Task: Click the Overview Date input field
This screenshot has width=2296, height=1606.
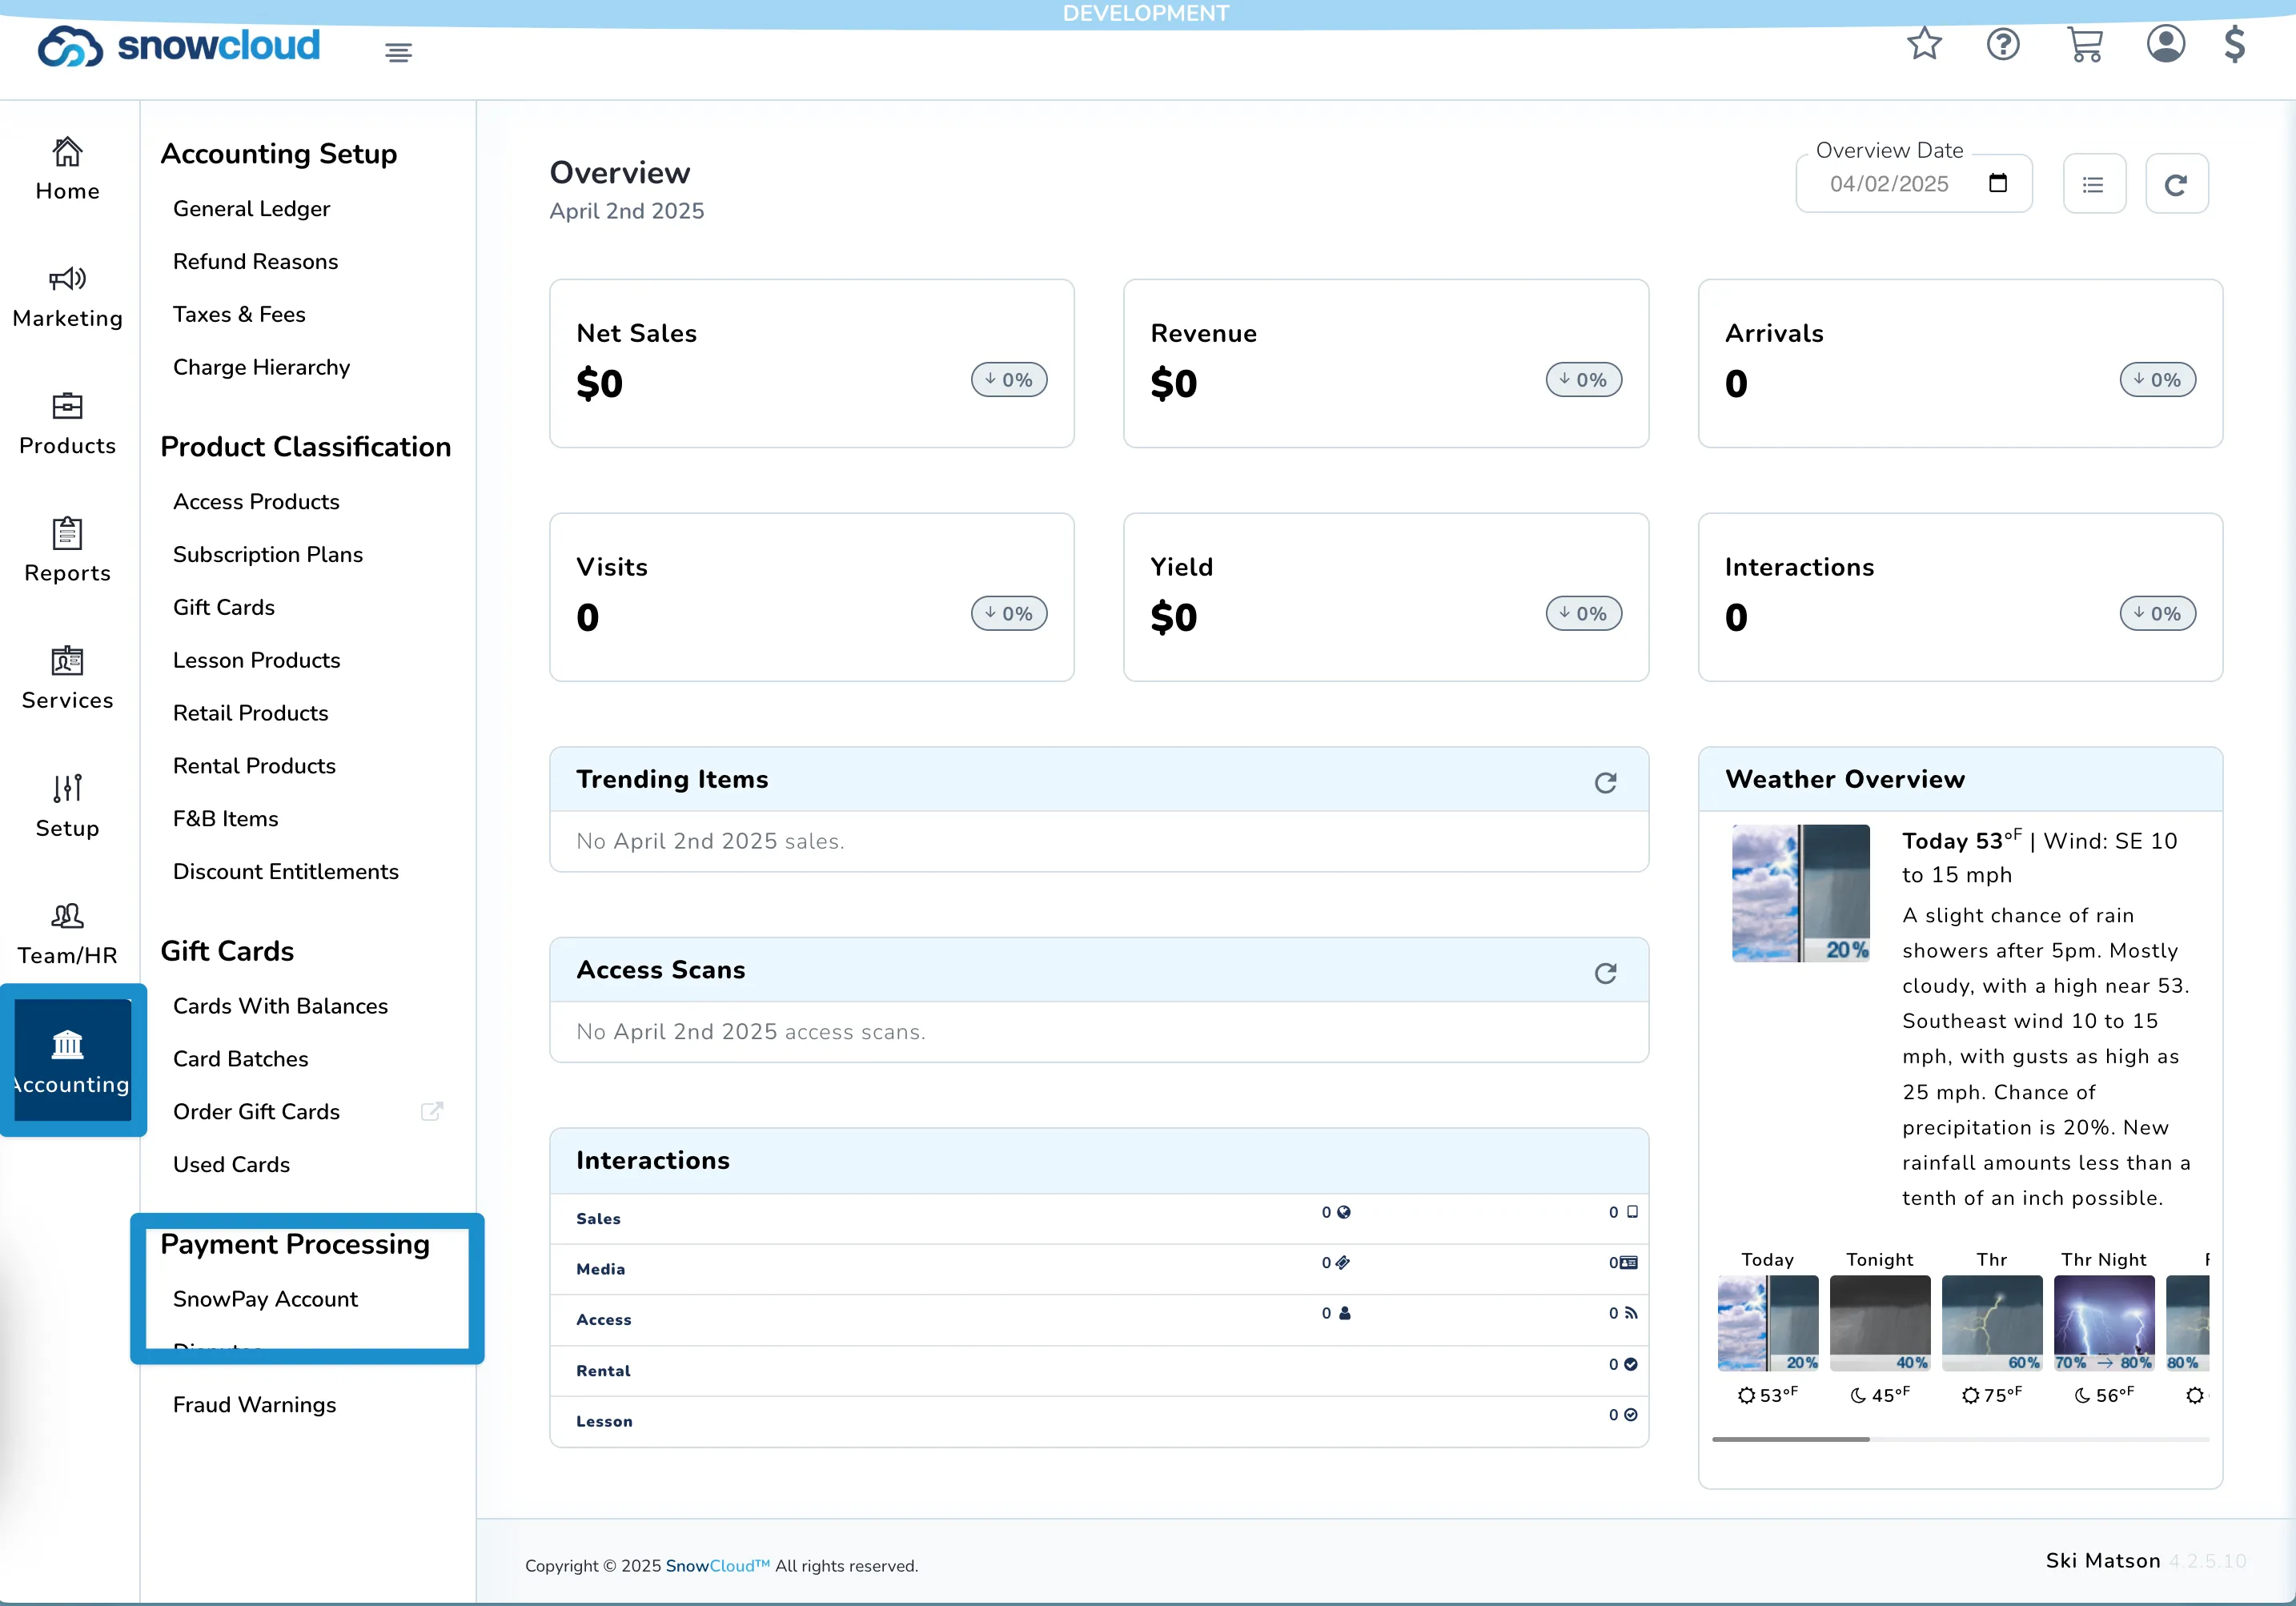Action: click(1913, 184)
